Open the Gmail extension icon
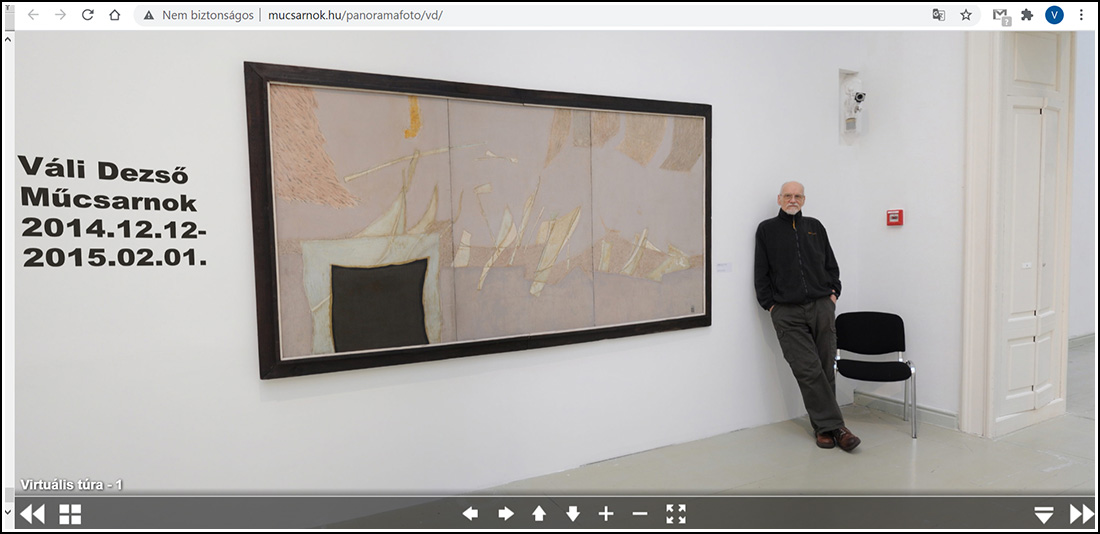The image size is (1100, 534). click(x=1001, y=15)
